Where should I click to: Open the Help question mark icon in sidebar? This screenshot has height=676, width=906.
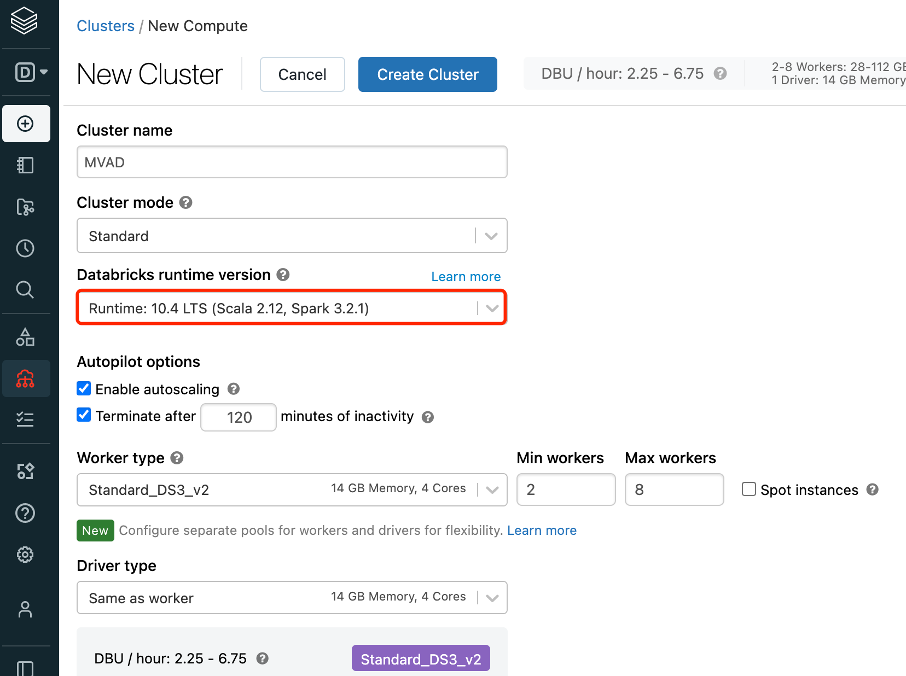25,513
